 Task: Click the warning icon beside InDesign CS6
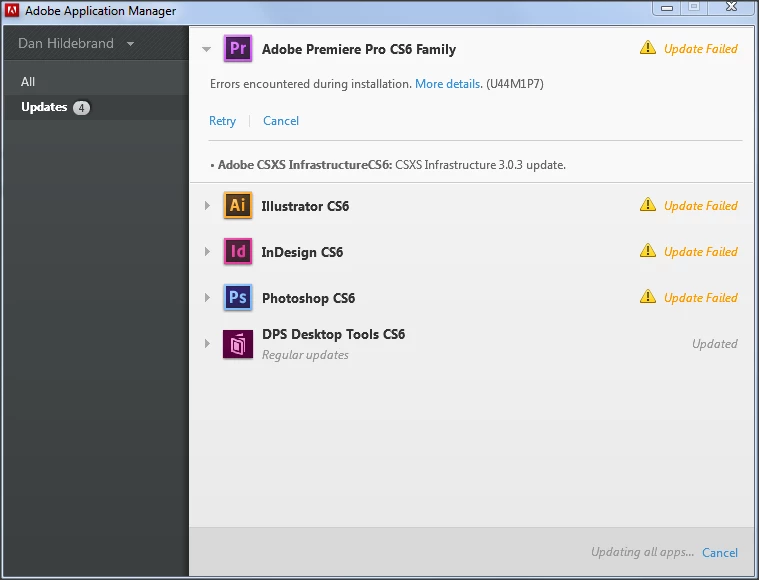click(x=648, y=251)
